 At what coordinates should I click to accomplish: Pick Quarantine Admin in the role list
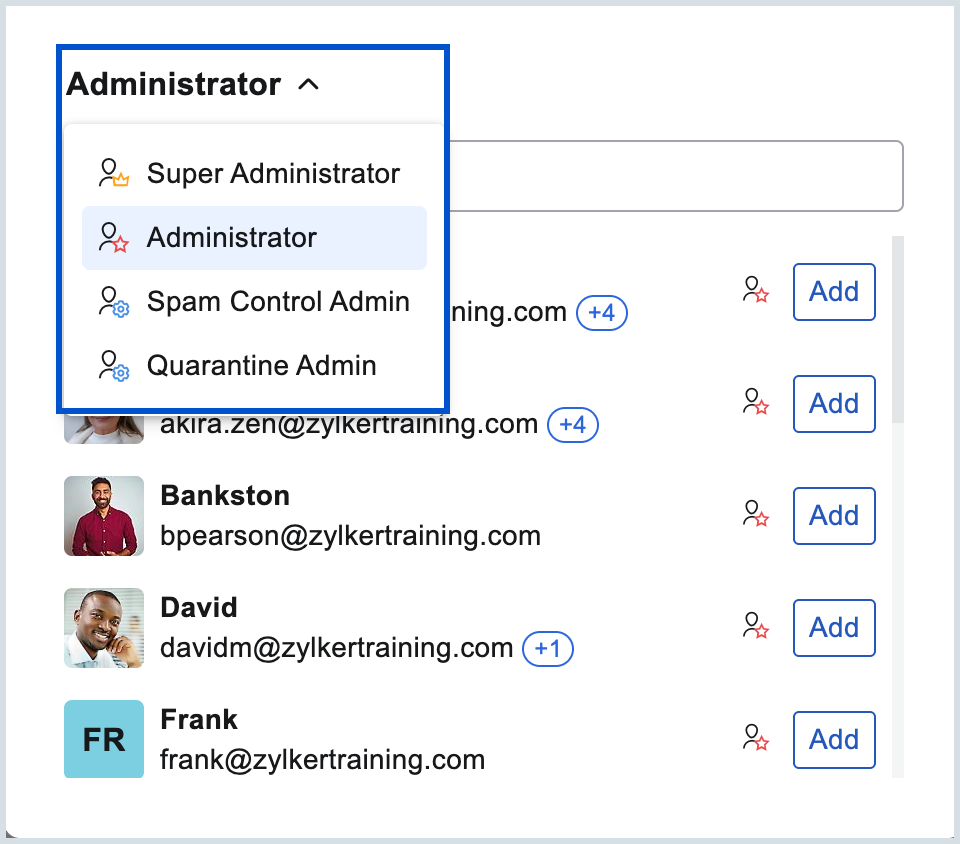(x=261, y=366)
